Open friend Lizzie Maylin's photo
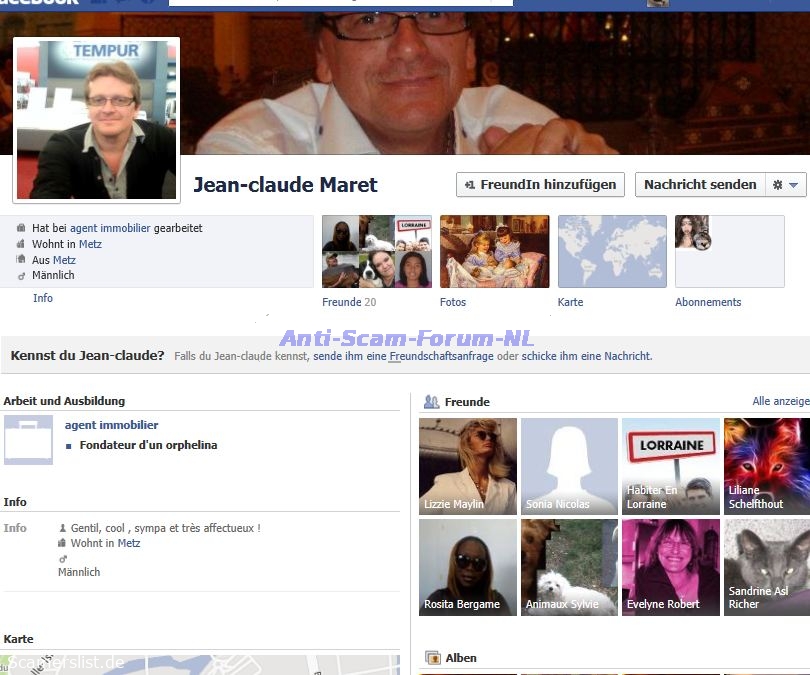The height and width of the screenshot is (675, 810). coord(467,466)
